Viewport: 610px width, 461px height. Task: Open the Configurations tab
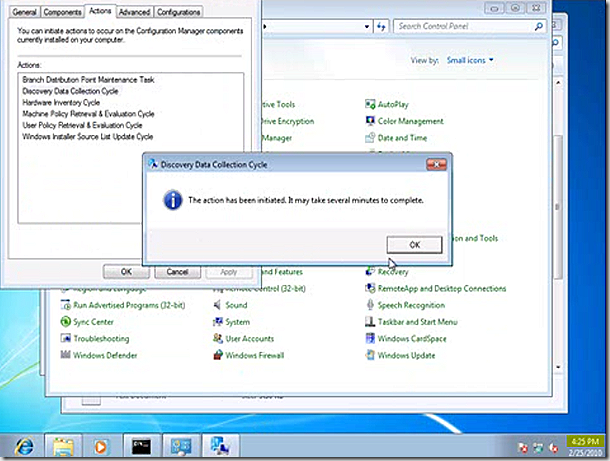tap(178, 12)
